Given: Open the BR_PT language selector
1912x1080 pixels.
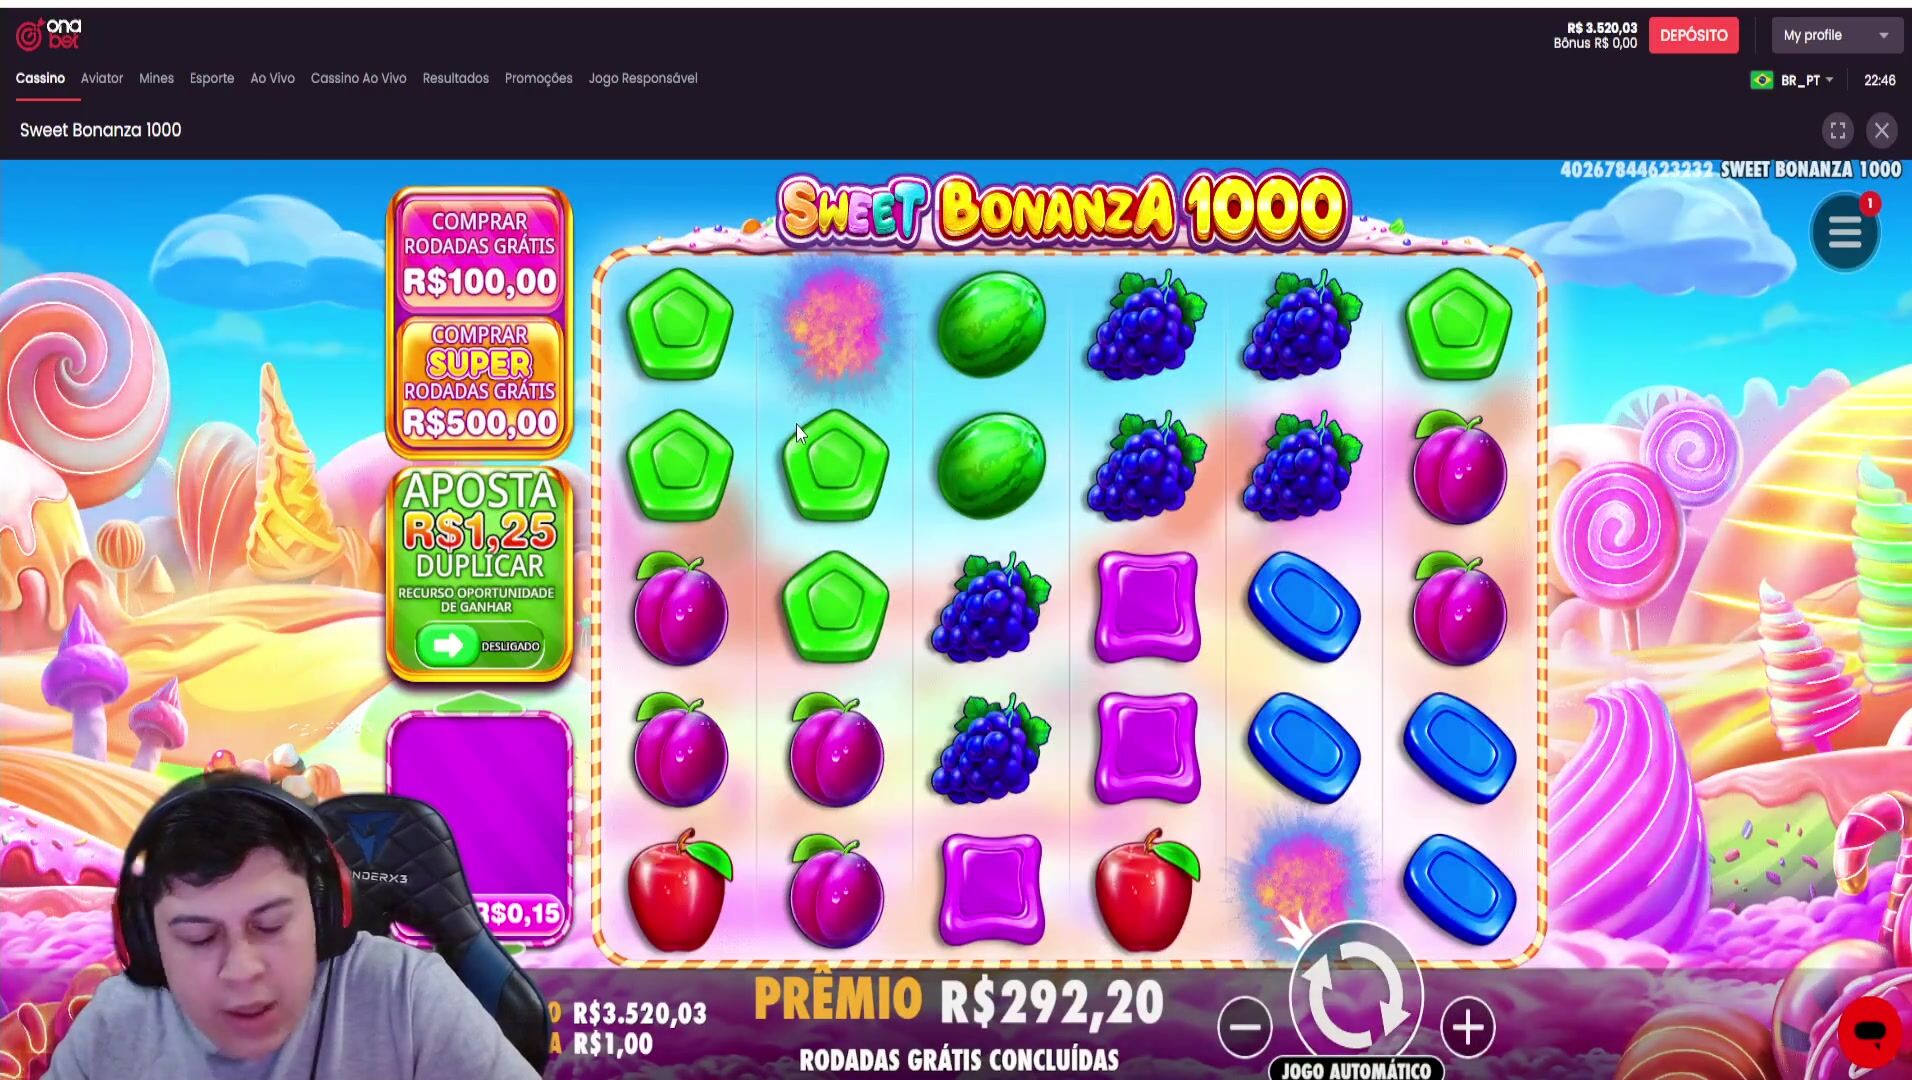Looking at the screenshot, I should point(1799,80).
